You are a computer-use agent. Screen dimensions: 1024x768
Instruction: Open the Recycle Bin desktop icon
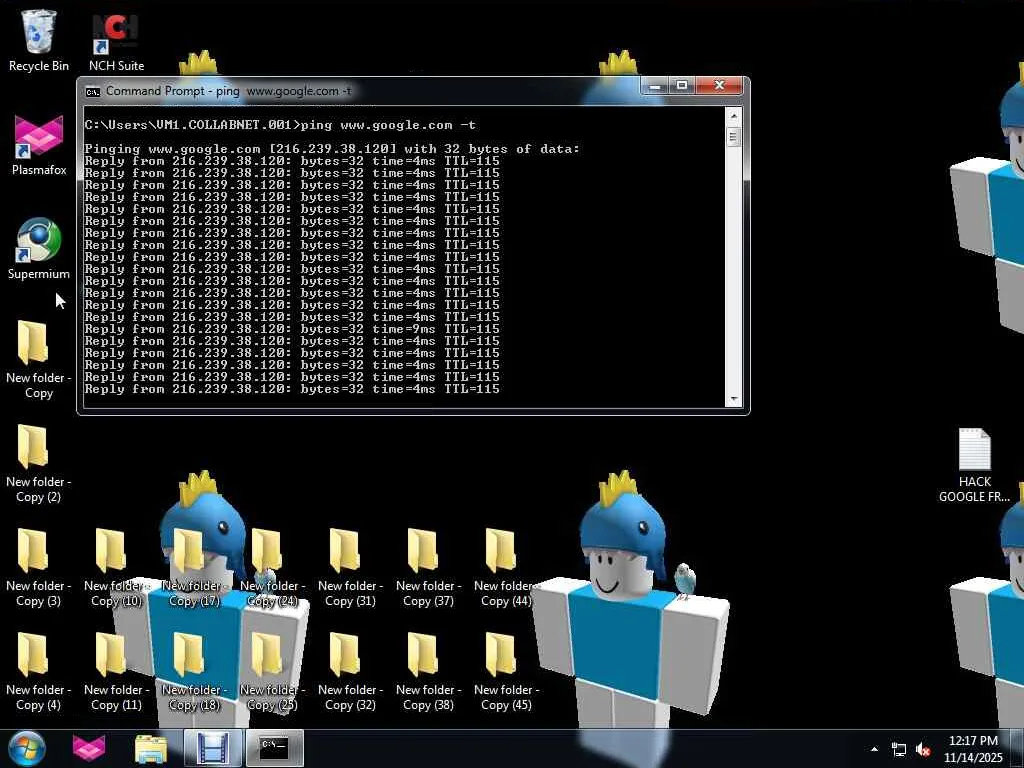38,40
